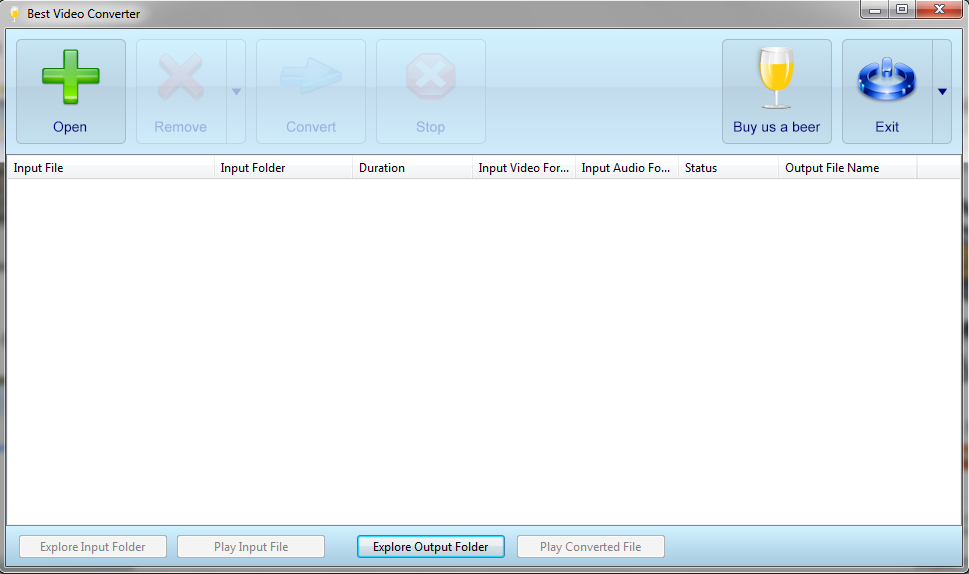Screen dimensions: 969x574
Task: Expand the Exit button dropdown arrow
Action: pos(942,91)
